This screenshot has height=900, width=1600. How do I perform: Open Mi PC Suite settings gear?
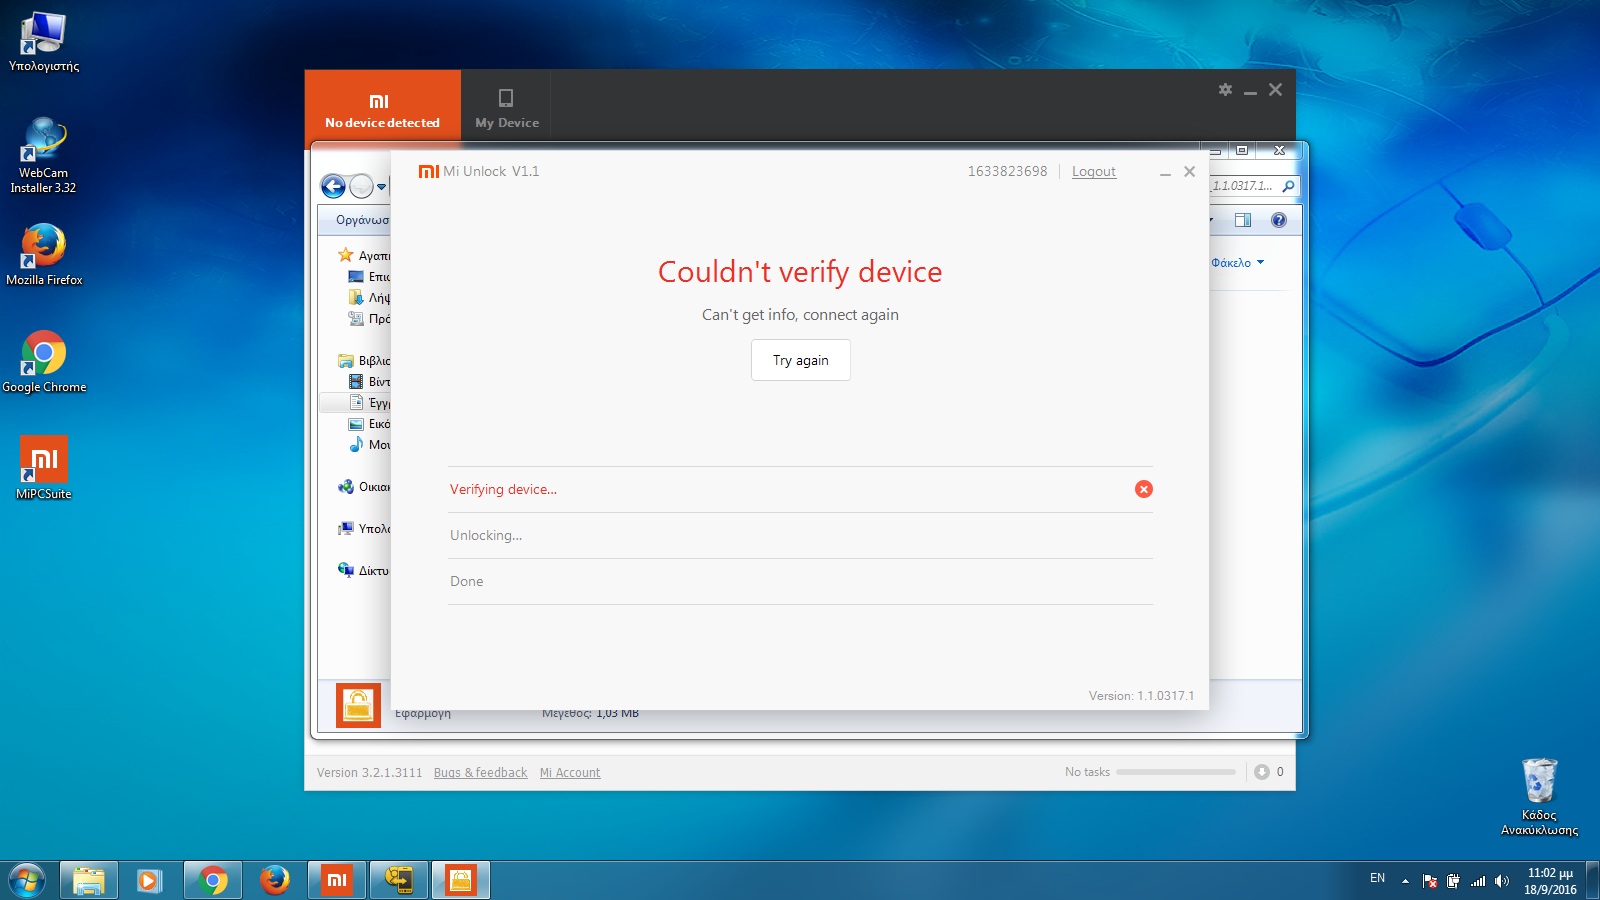click(x=1225, y=90)
